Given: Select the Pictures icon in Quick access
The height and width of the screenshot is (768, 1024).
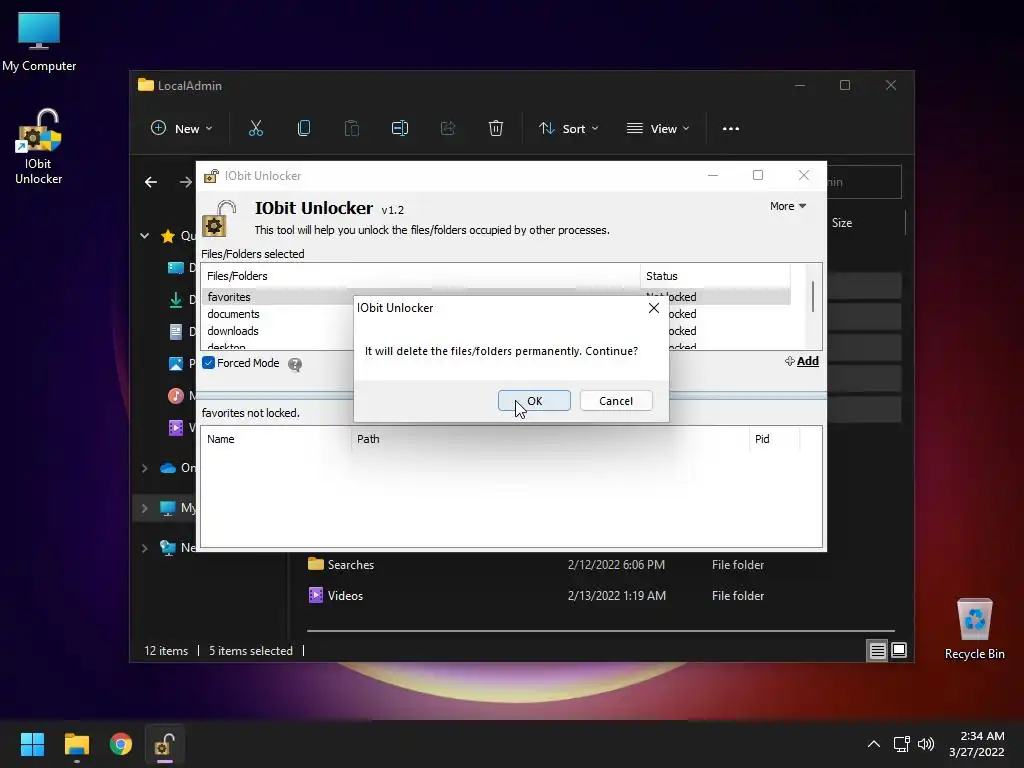Looking at the screenshot, I should pyautogui.click(x=176, y=364).
